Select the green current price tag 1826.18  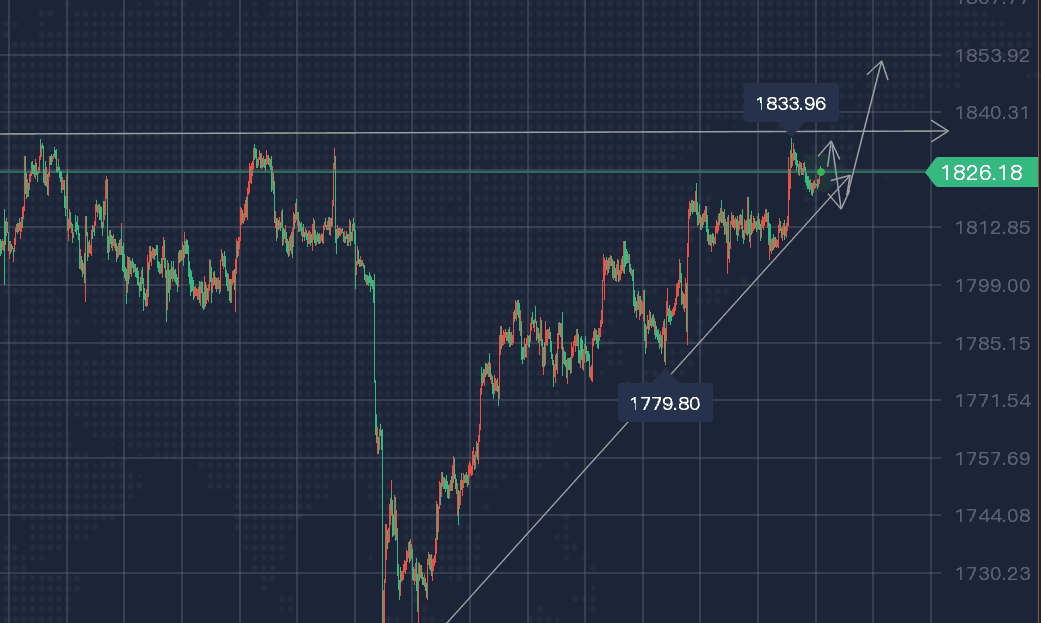[982, 173]
